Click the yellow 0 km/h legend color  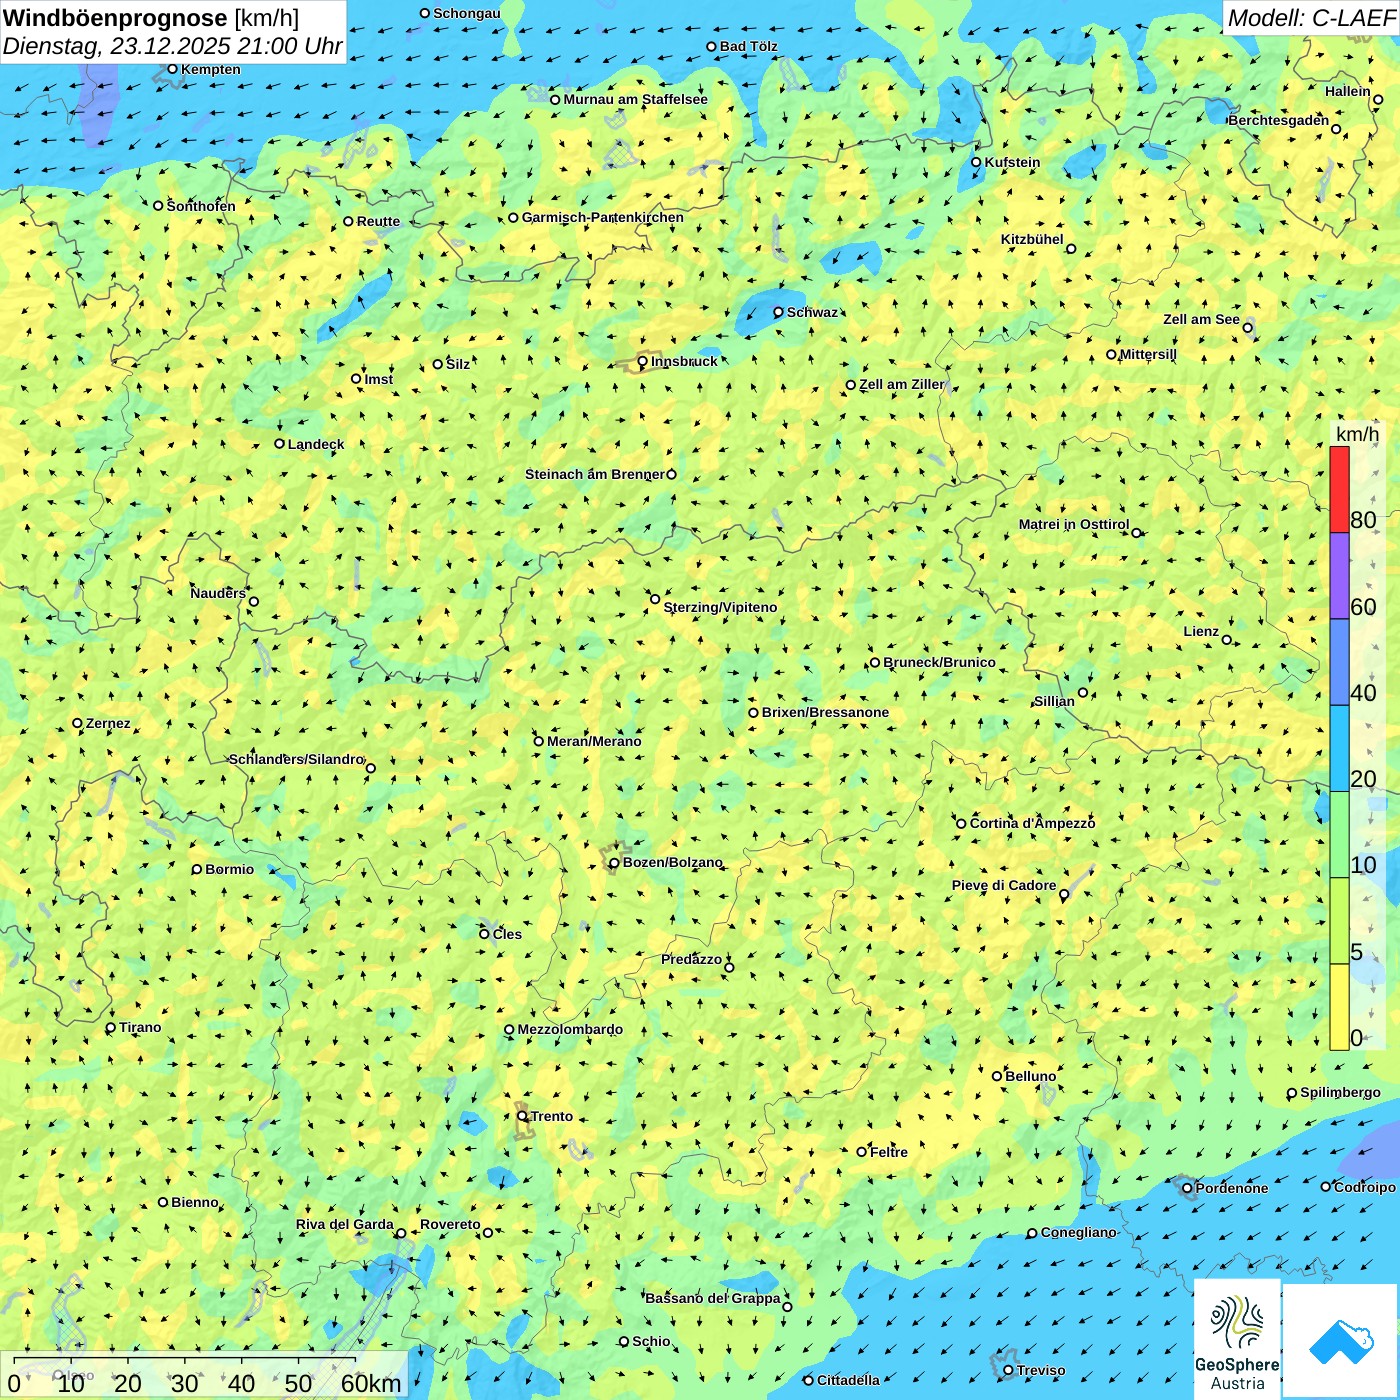coord(1339,1007)
